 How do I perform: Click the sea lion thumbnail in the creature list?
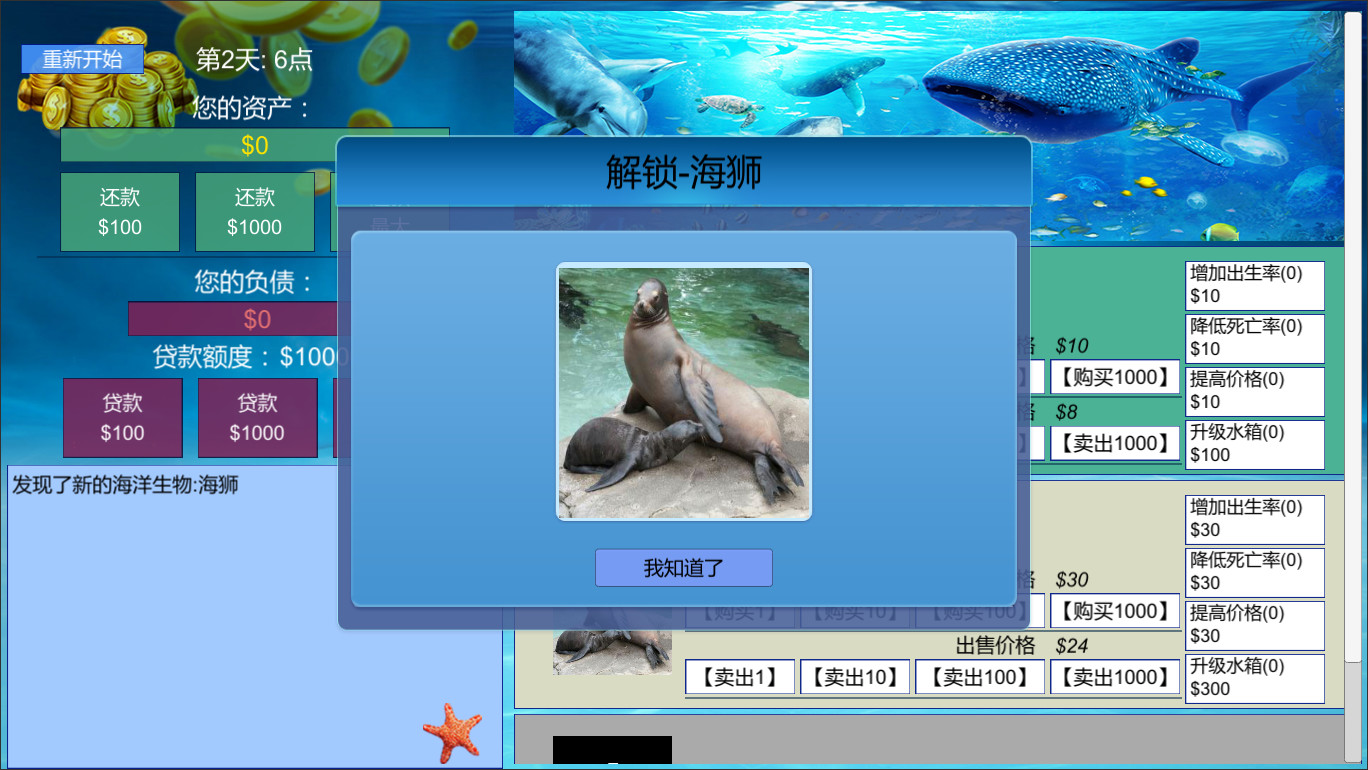pos(612,640)
